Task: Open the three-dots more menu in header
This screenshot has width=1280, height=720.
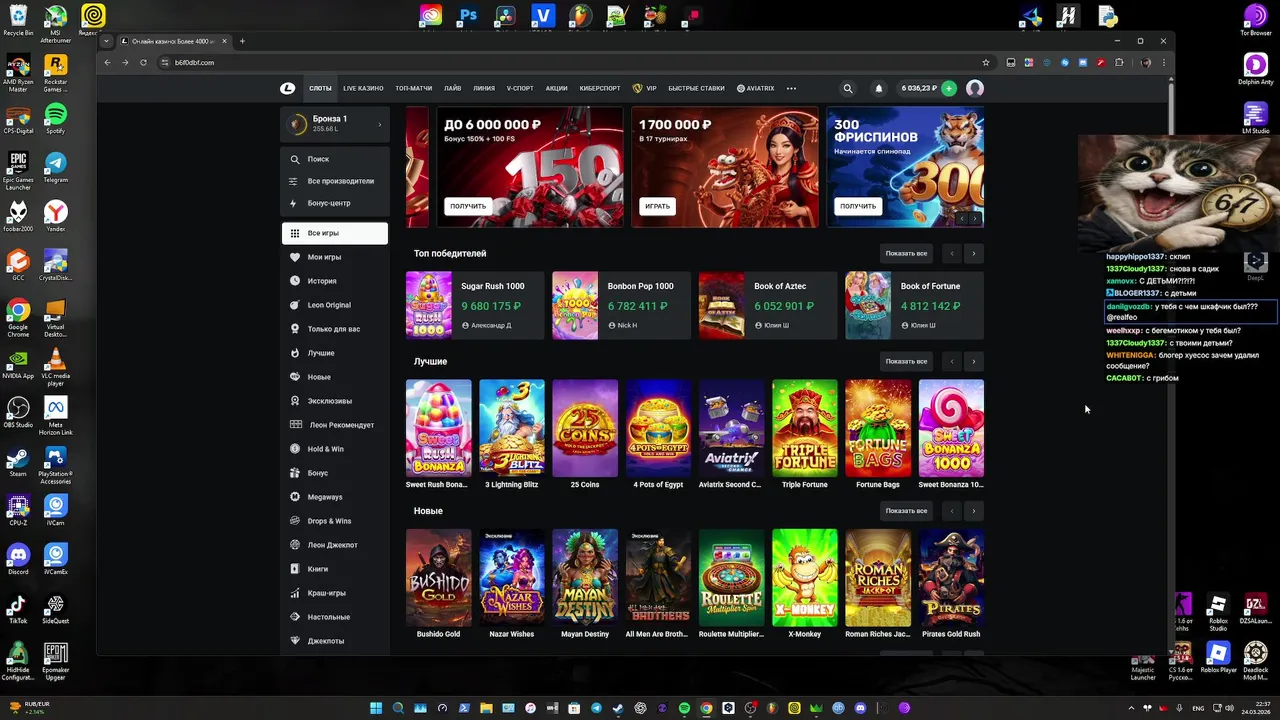Action: click(x=791, y=88)
